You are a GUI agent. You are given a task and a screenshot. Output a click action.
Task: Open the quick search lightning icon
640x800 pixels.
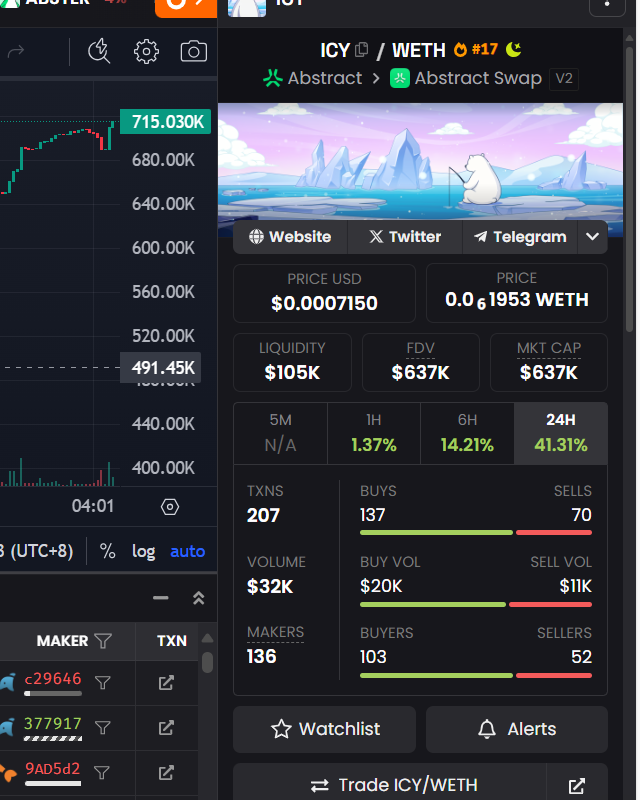pos(99,51)
